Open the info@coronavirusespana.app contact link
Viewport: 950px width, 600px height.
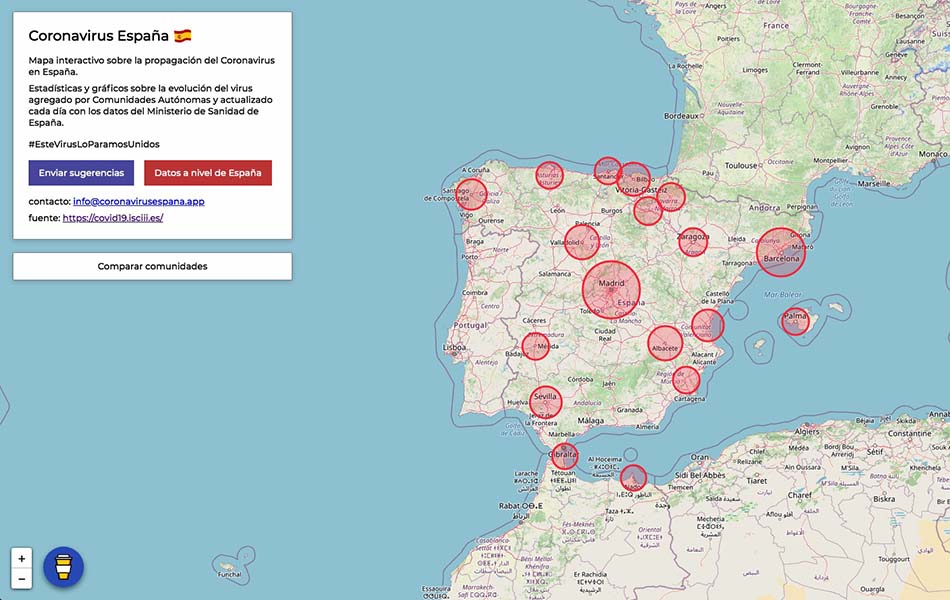(x=139, y=201)
